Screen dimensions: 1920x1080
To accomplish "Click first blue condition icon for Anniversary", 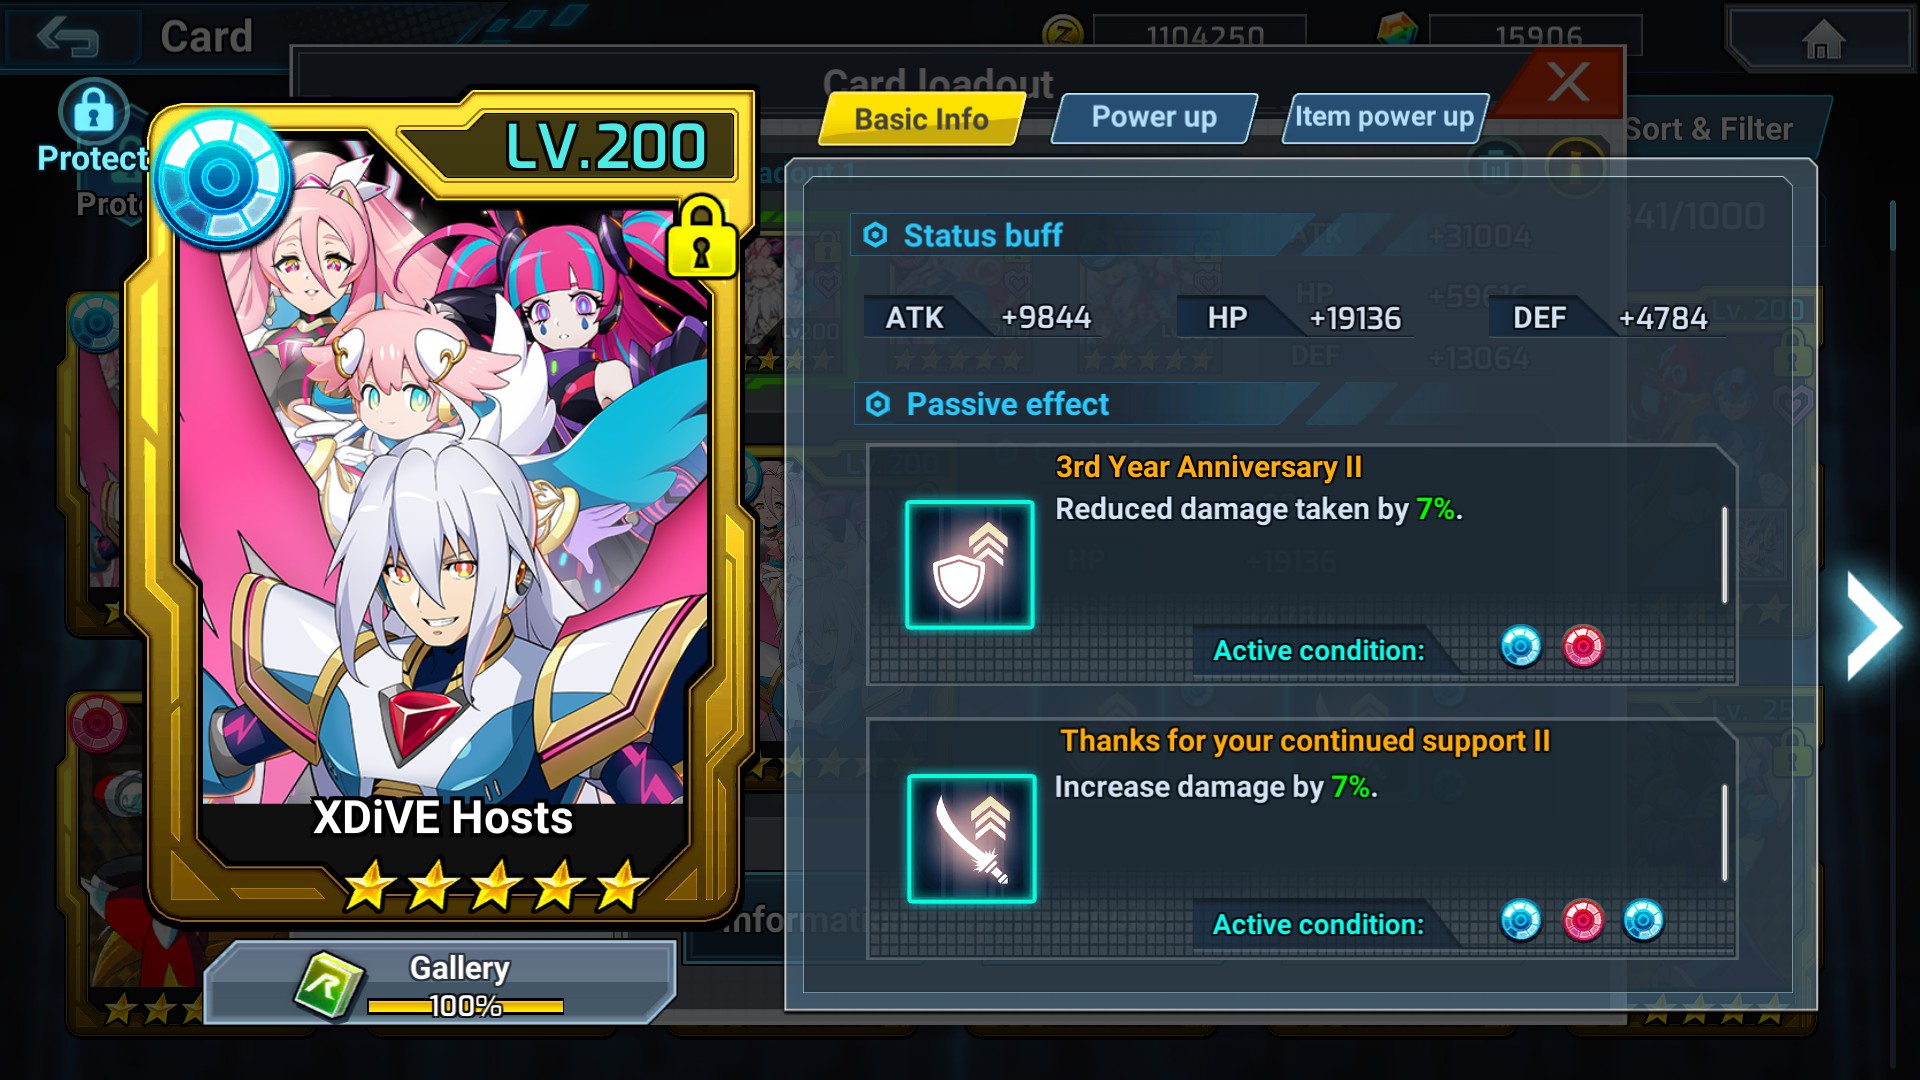I will 1521,647.
